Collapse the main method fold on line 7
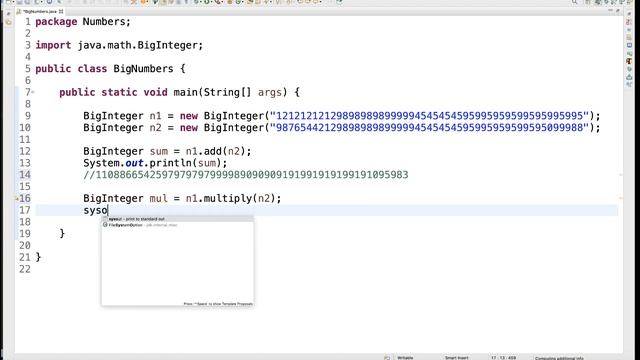Viewport: 640px width, 360px height. point(33,92)
